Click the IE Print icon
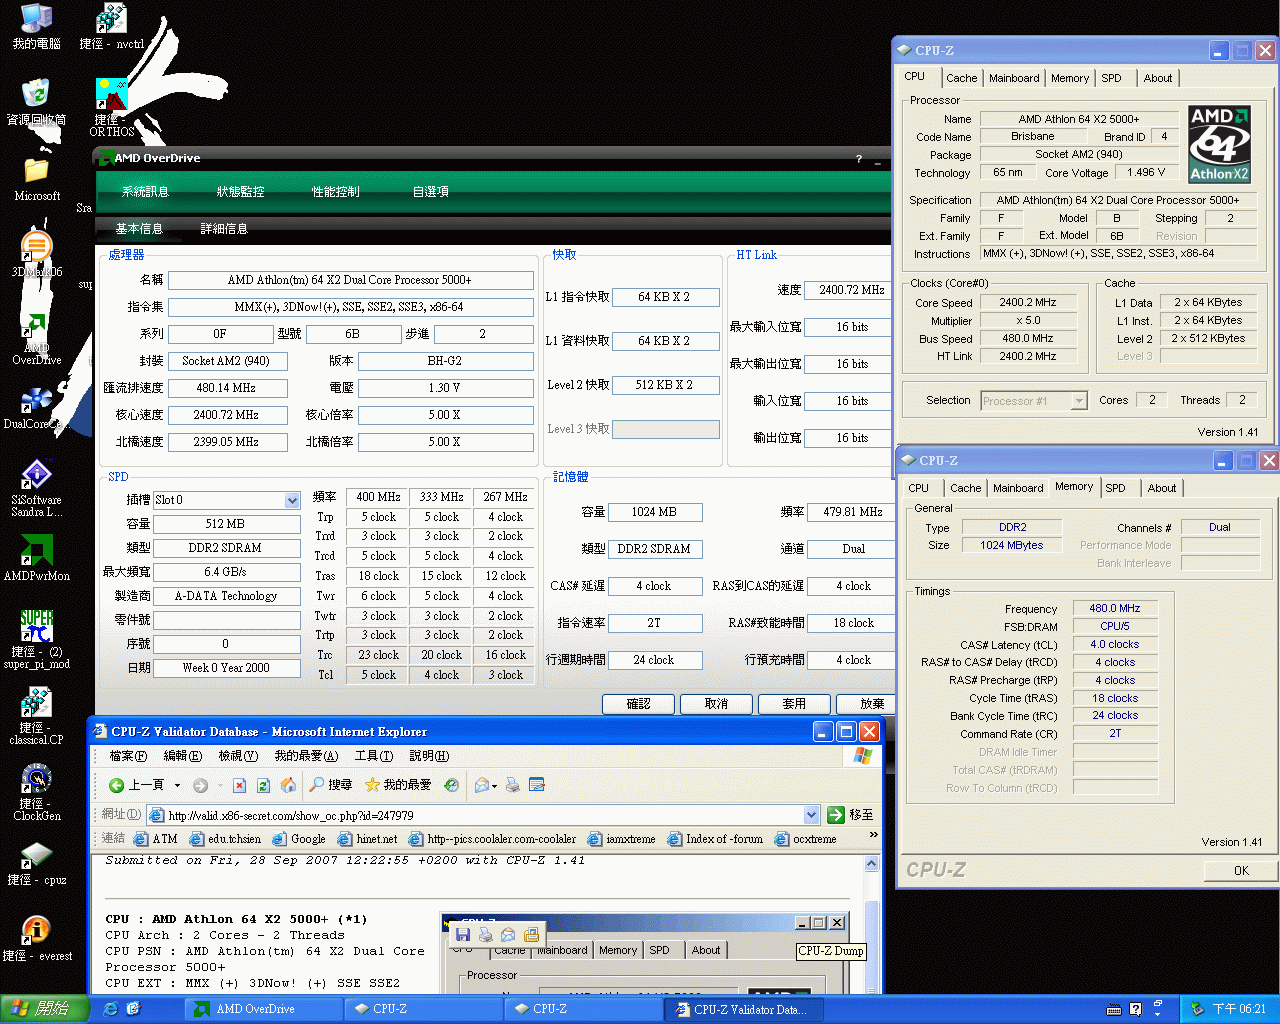Image resolution: width=1280 pixels, height=1024 pixels. click(513, 785)
